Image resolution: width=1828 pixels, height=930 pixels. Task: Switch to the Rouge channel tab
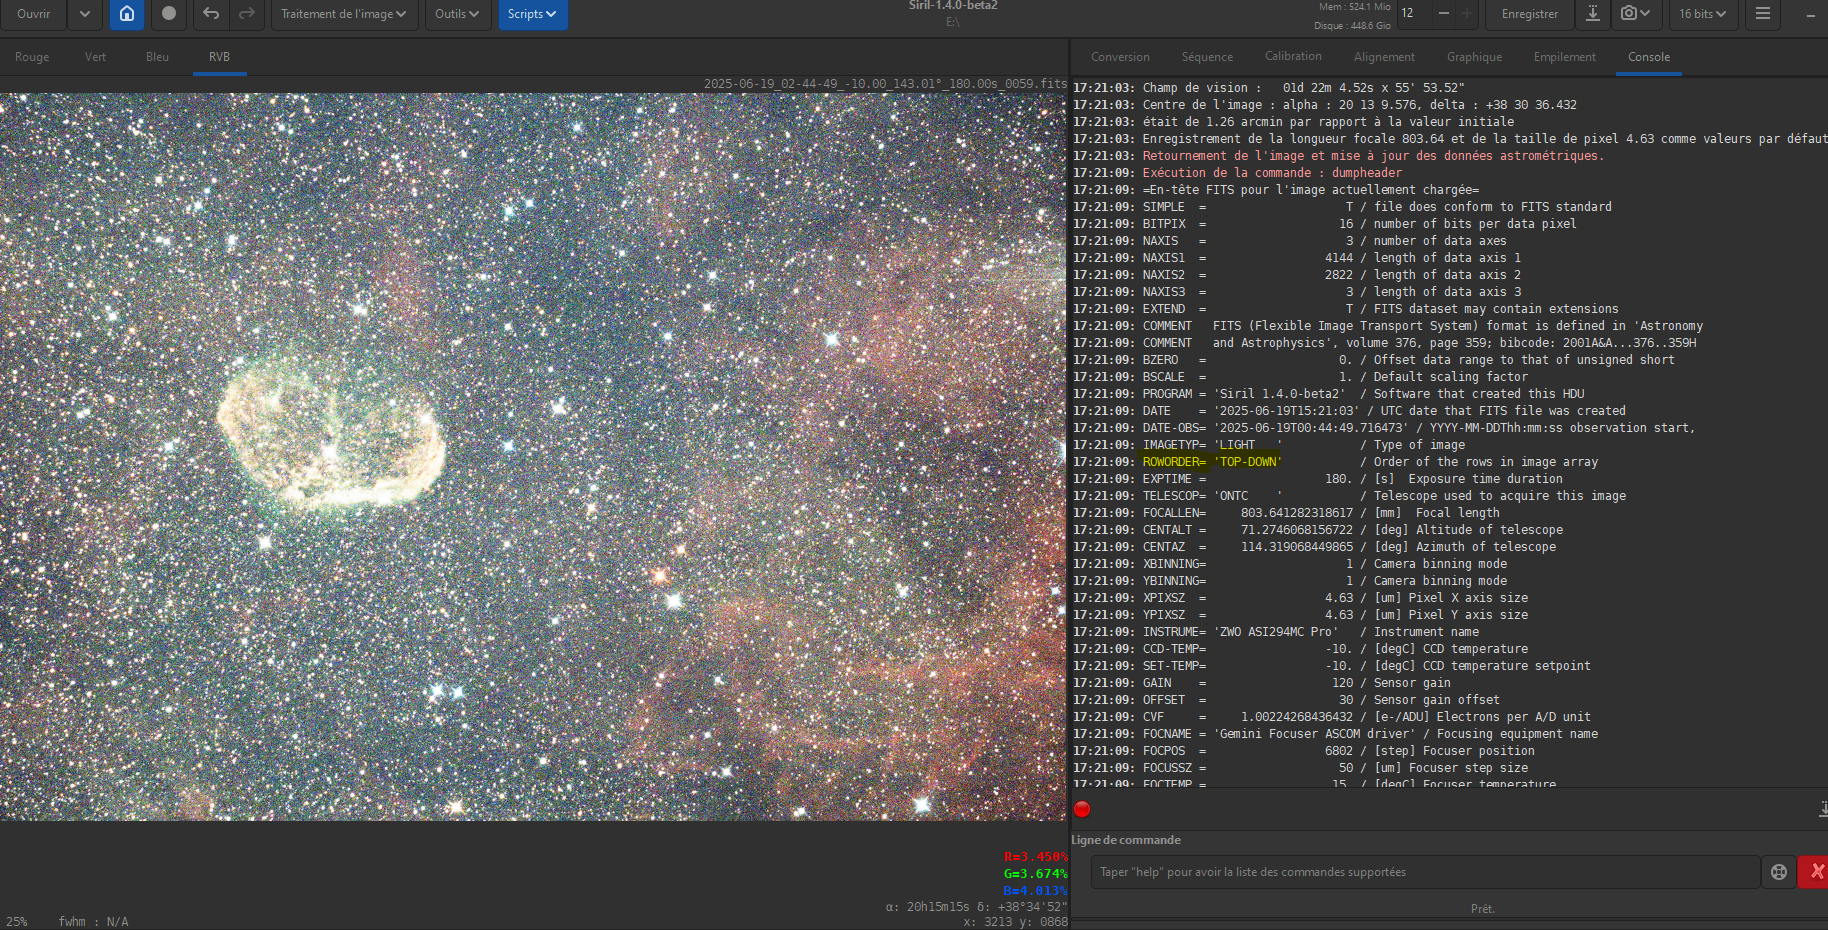32,57
